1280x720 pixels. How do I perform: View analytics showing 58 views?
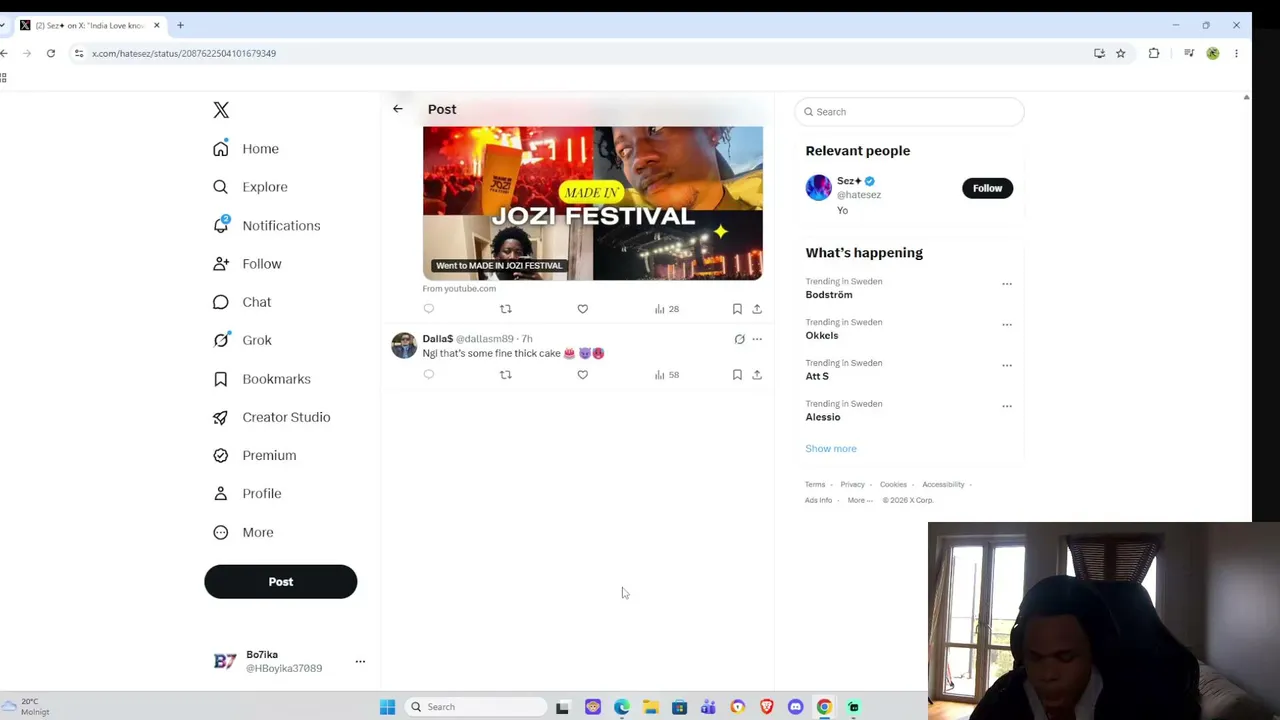[667, 375]
